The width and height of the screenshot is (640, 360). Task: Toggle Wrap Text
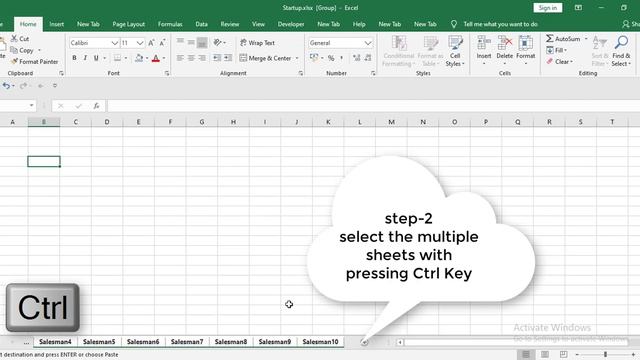click(257, 42)
